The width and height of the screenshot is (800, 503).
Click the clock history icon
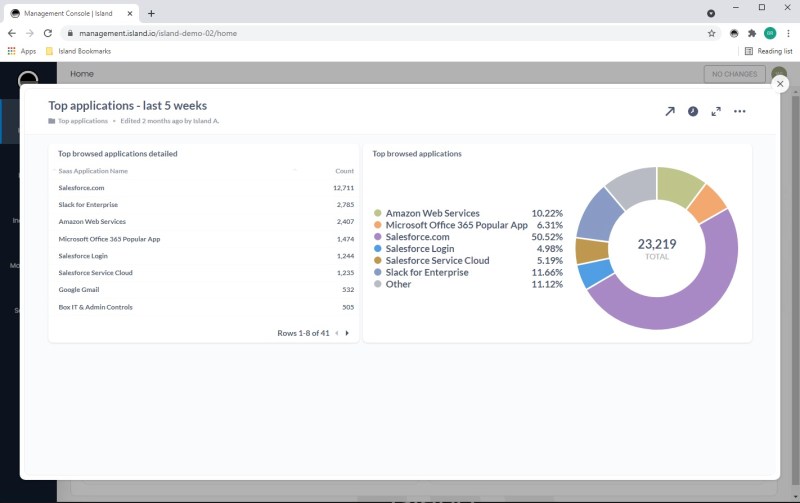tap(693, 111)
